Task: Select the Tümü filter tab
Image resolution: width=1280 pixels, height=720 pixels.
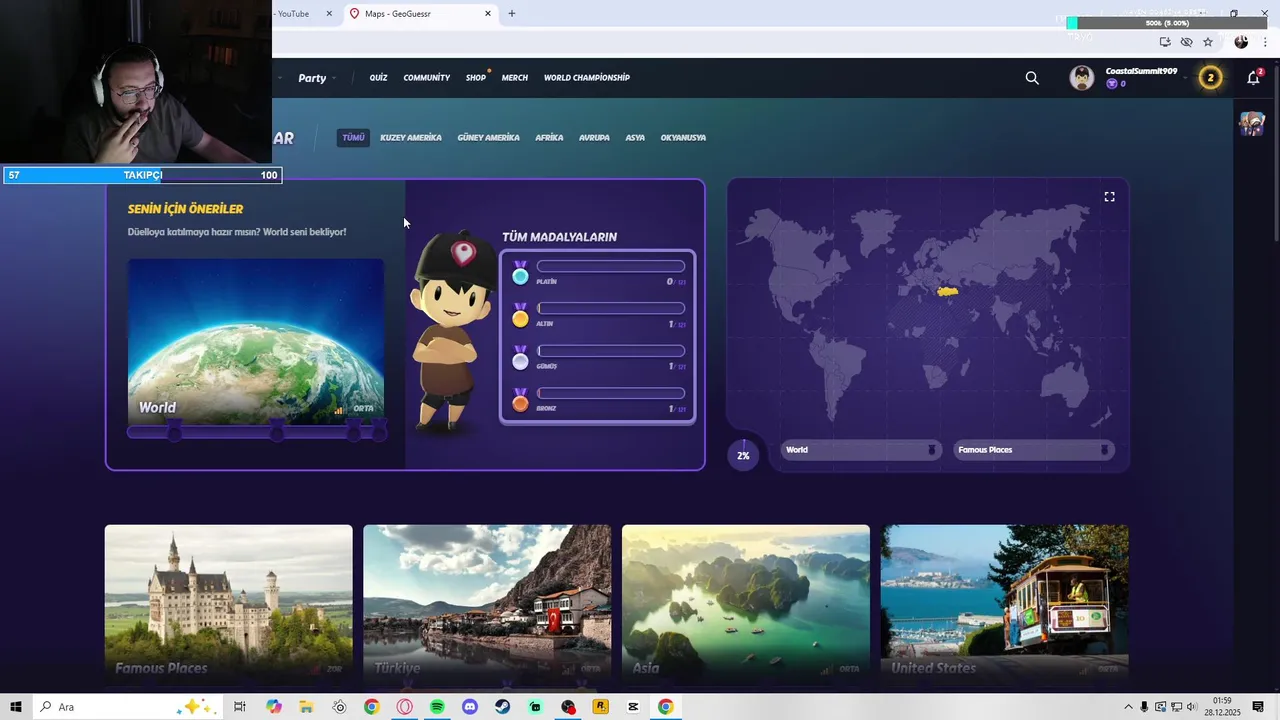Action: [x=353, y=137]
